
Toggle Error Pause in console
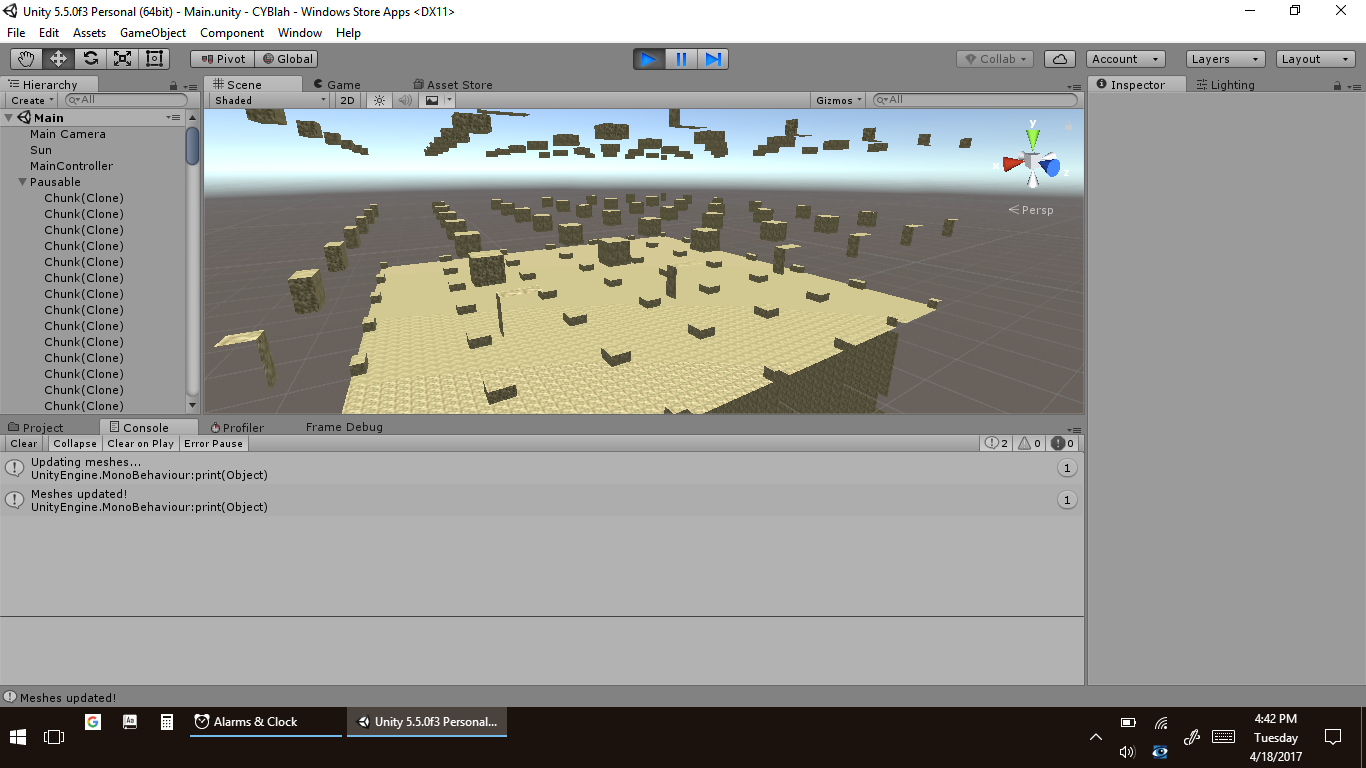pos(213,443)
